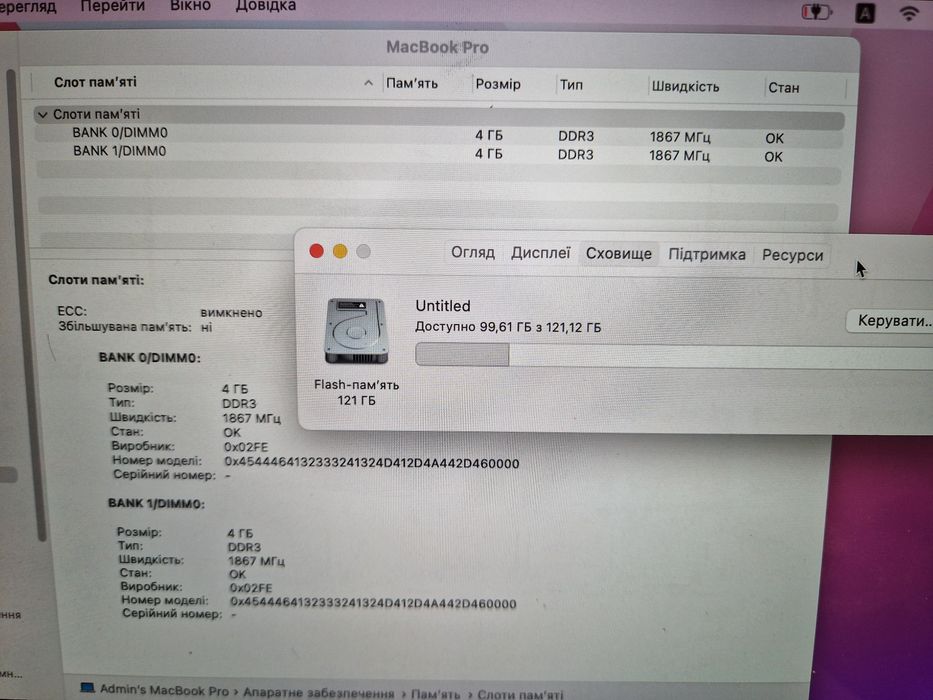Click the BANK 1/DIMM0 details heading
Viewport: 933px width, 700px height.
click(x=156, y=504)
